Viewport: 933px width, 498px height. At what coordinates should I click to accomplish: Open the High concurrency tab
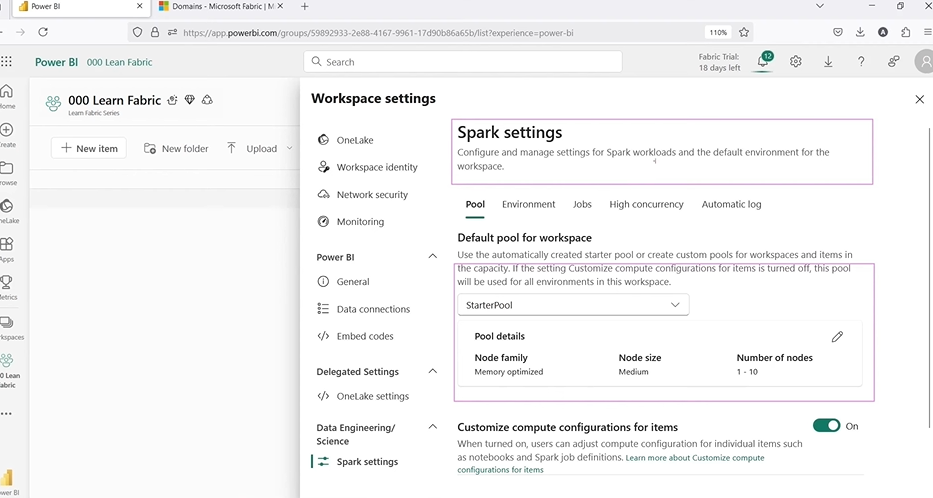point(646,204)
